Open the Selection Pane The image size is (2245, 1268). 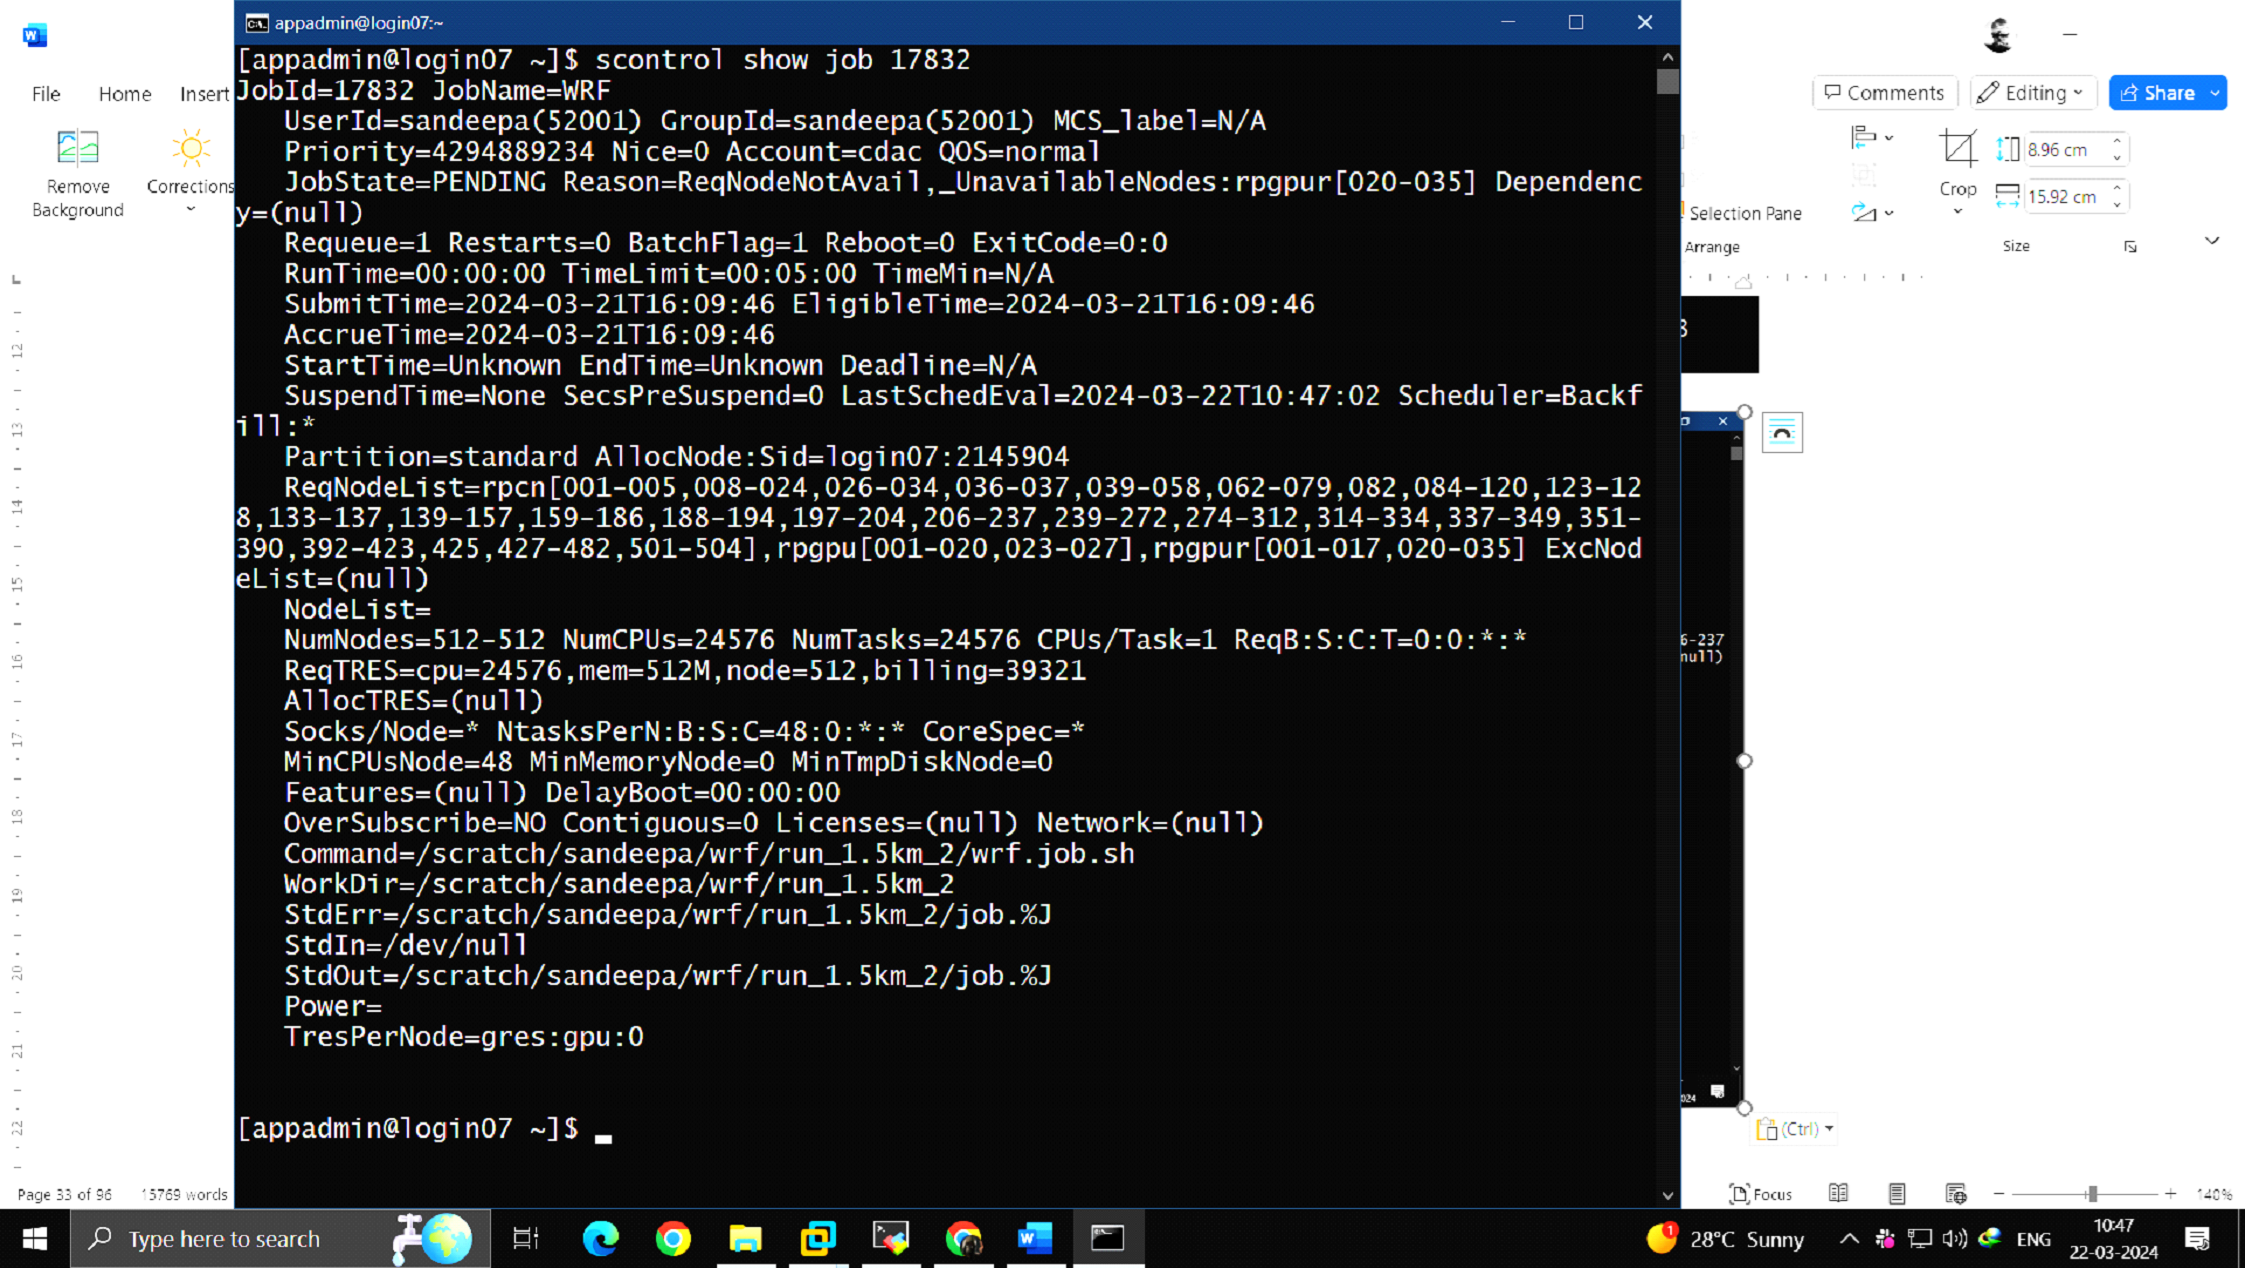click(x=1744, y=213)
